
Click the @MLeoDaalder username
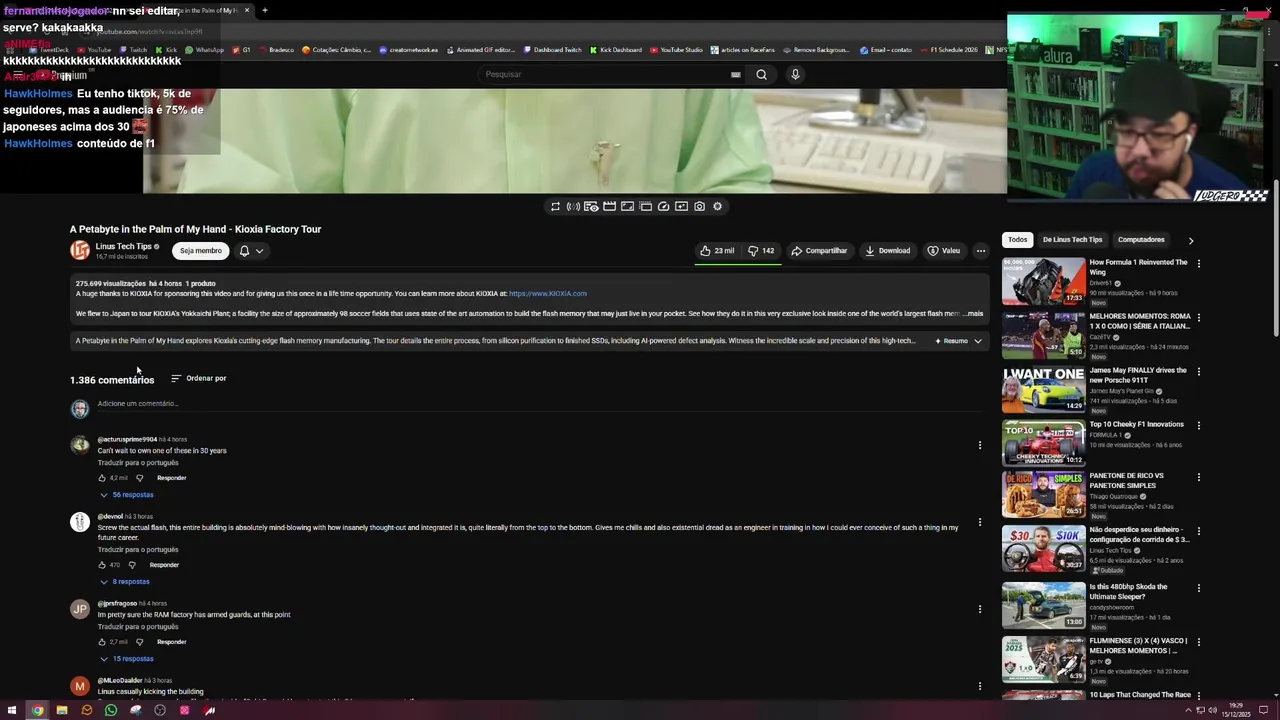click(x=120, y=681)
